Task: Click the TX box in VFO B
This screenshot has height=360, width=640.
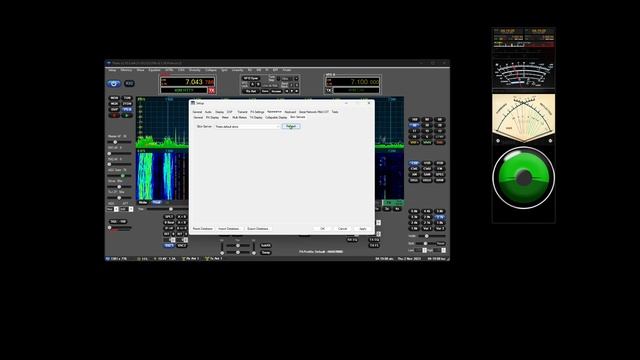Action: click(x=329, y=90)
